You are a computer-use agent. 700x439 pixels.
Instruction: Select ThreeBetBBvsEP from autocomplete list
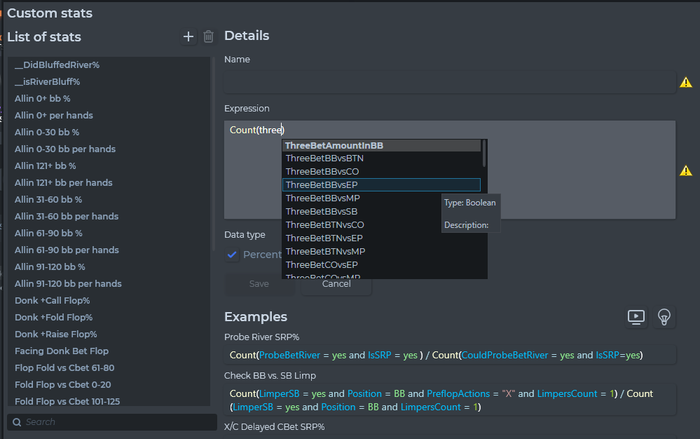[x=322, y=185]
